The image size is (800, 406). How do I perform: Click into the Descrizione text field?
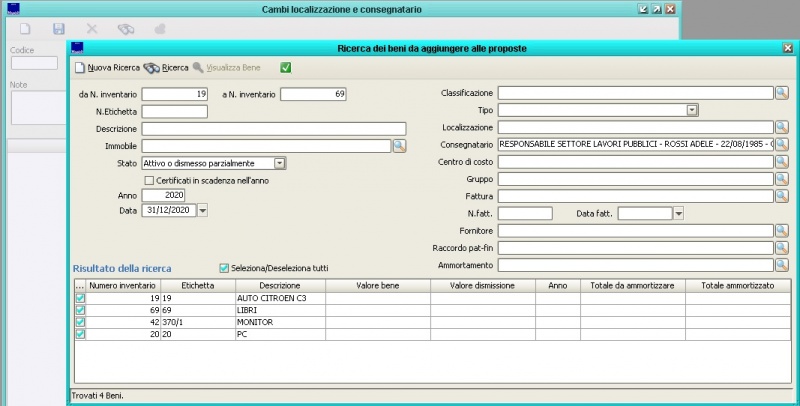click(273, 128)
